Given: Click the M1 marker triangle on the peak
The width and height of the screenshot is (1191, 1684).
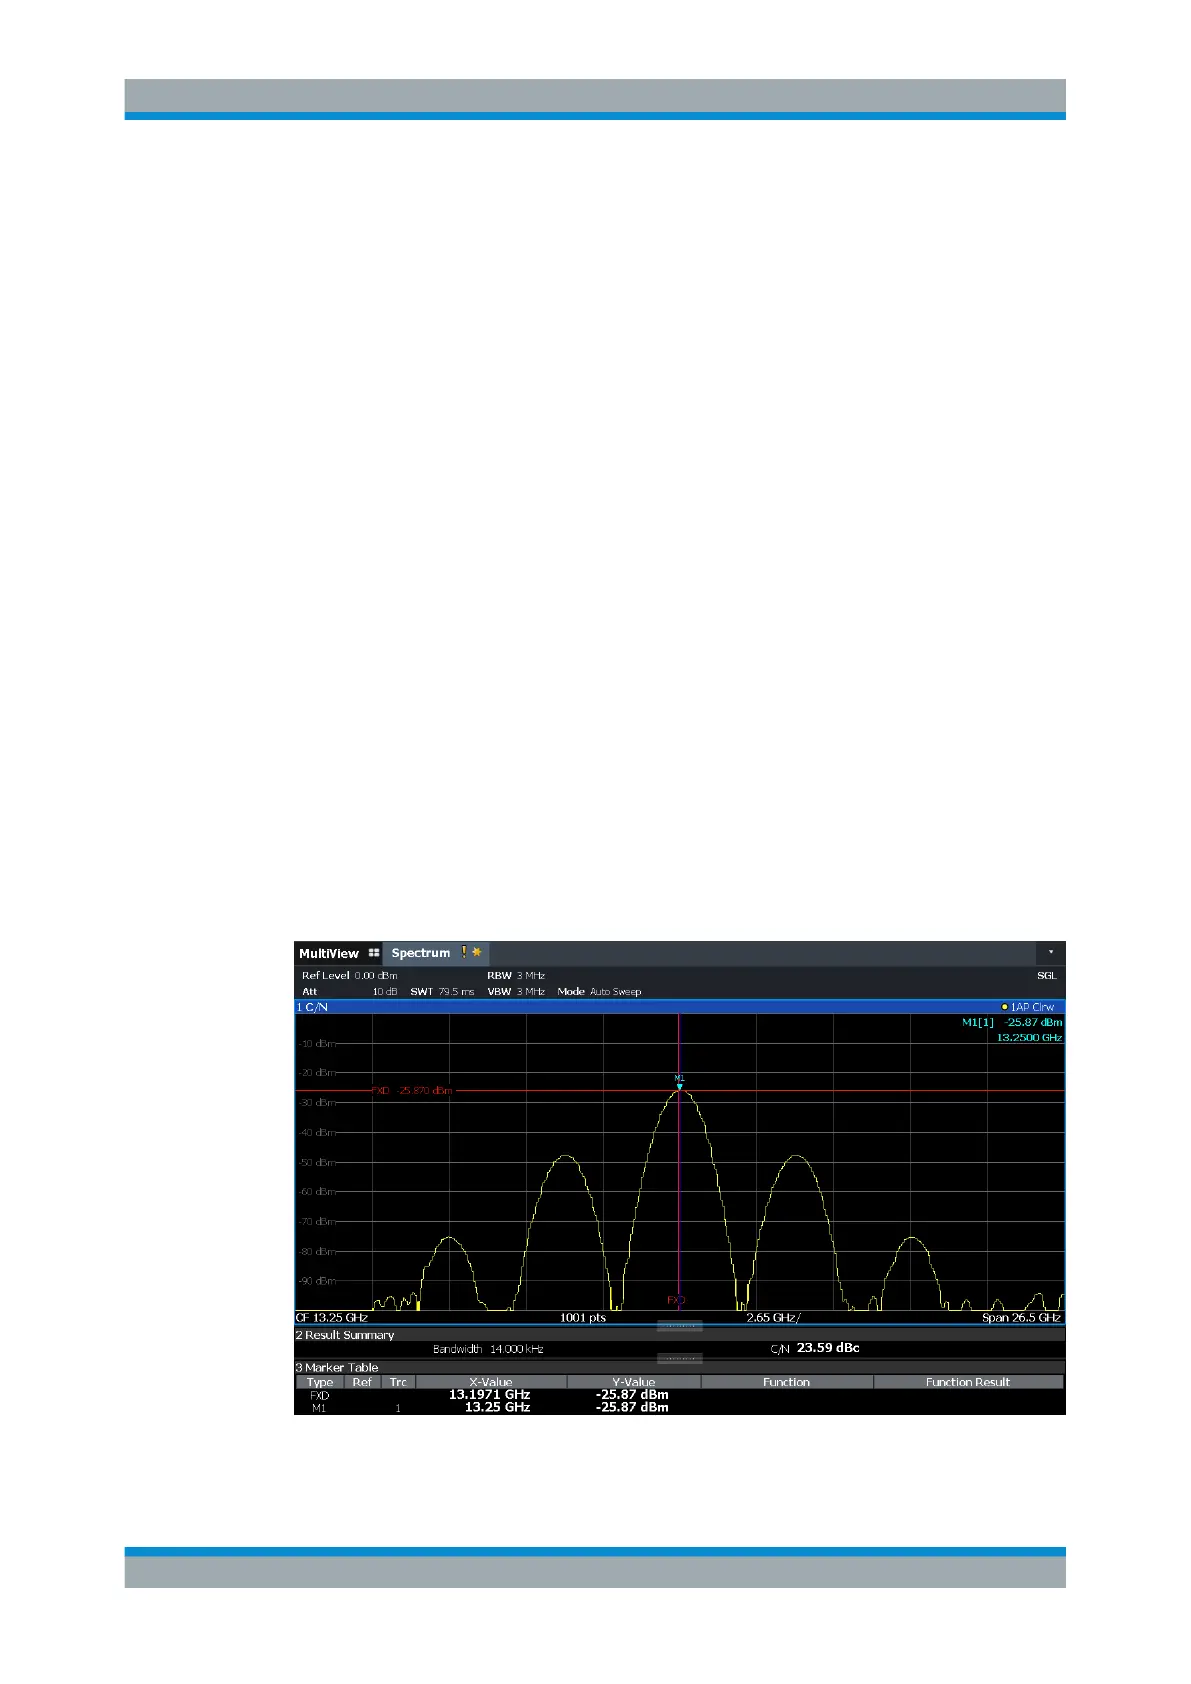Looking at the screenshot, I should tap(679, 1085).
